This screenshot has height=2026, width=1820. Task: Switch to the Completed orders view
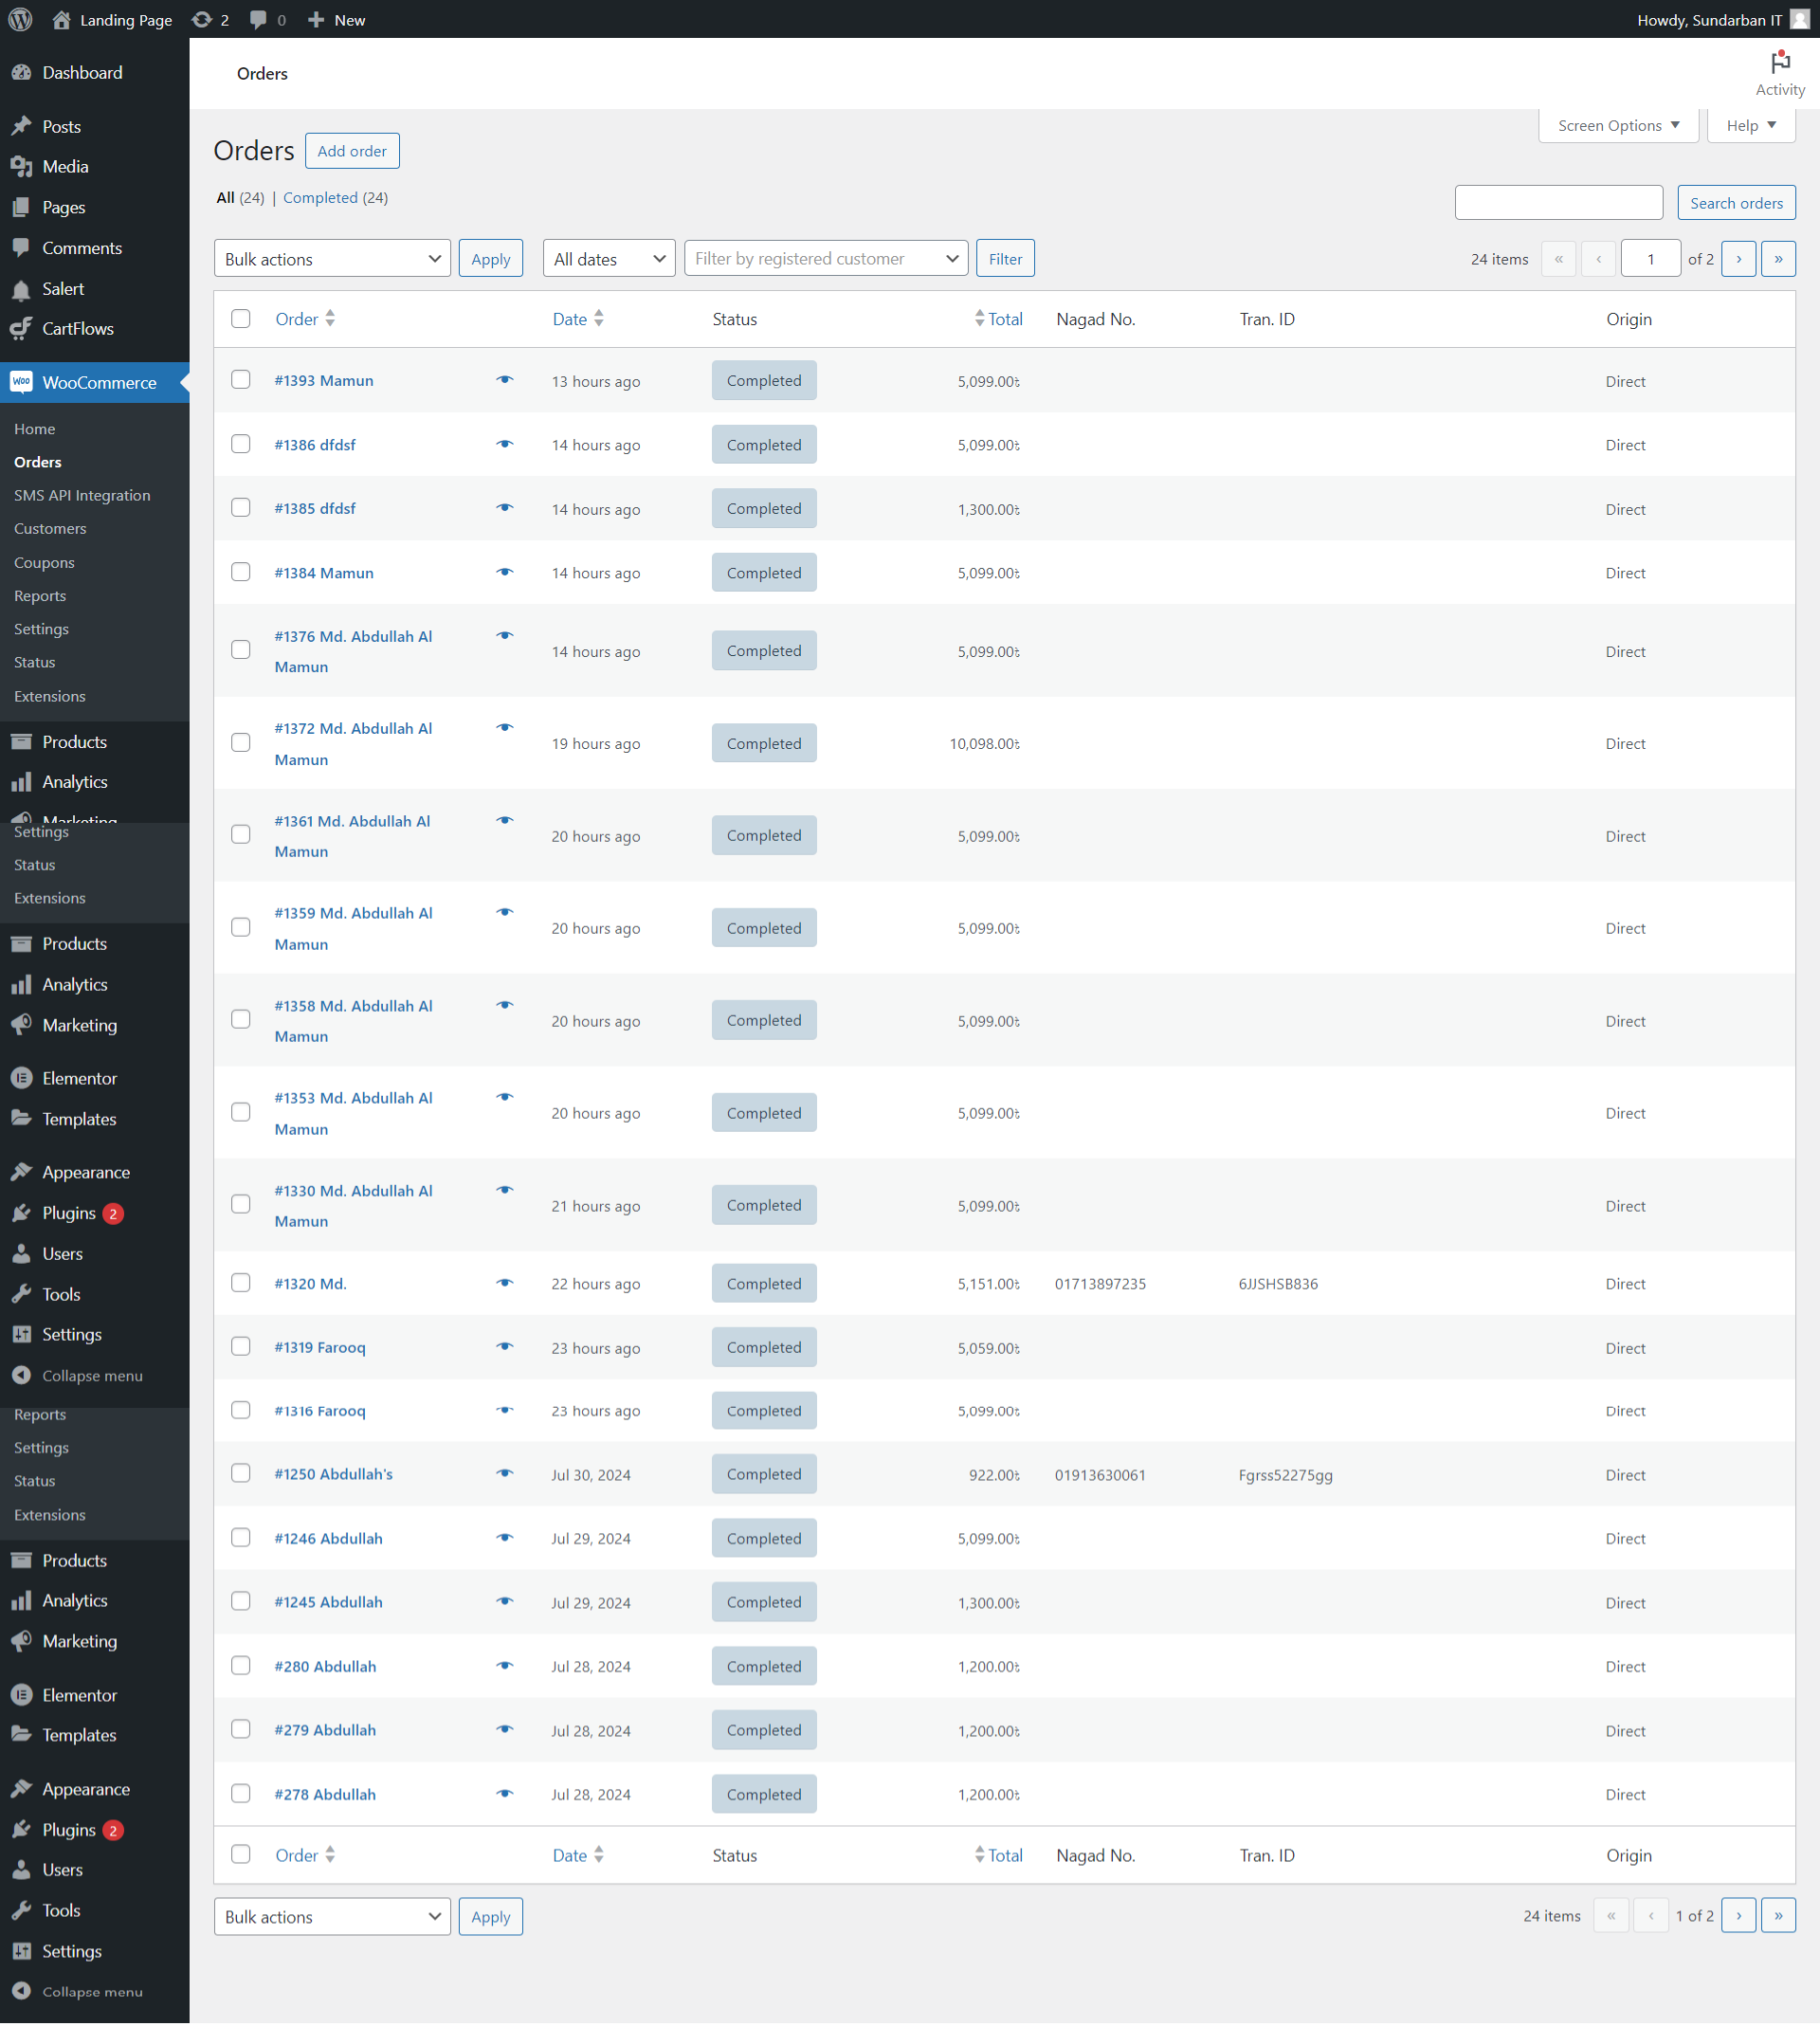[320, 198]
